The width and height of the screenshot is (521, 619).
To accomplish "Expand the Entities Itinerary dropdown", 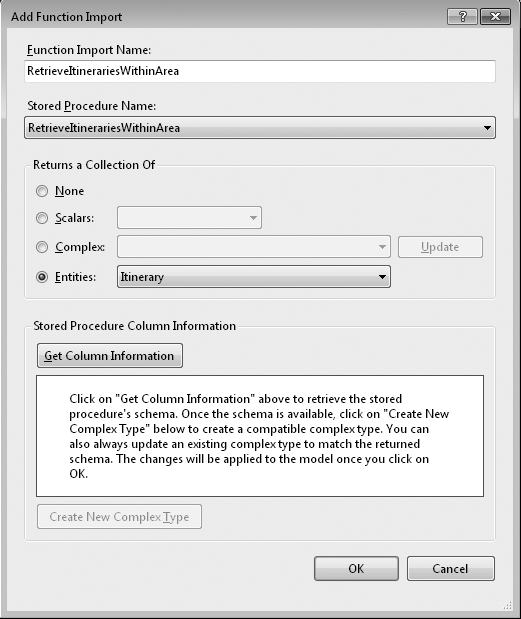I will [254, 277].
